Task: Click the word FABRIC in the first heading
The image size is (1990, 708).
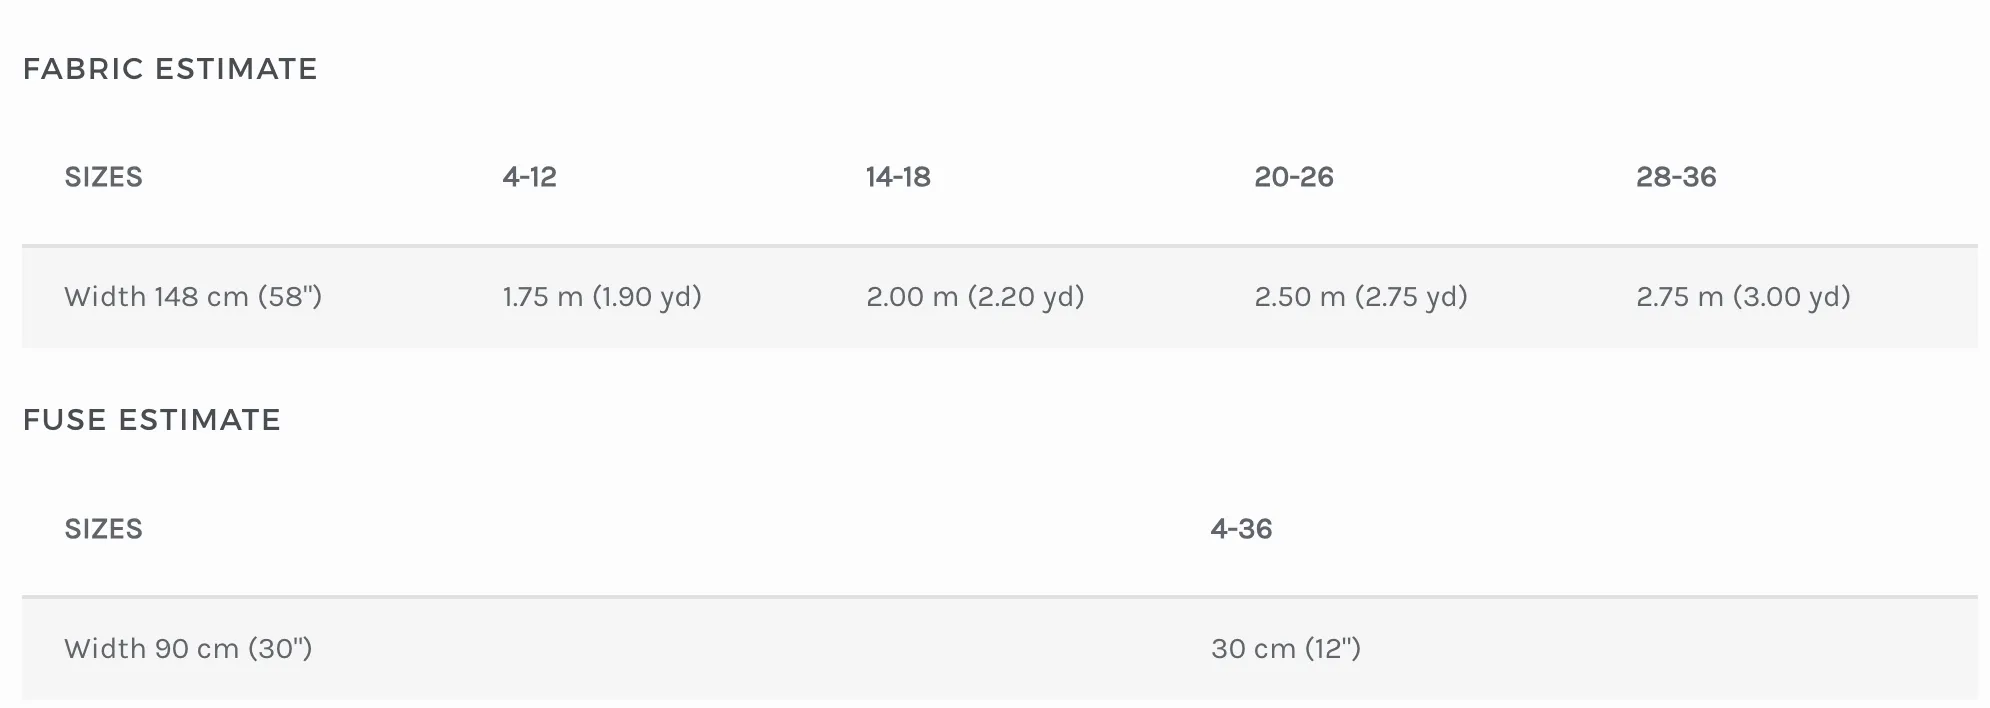Action: [84, 69]
